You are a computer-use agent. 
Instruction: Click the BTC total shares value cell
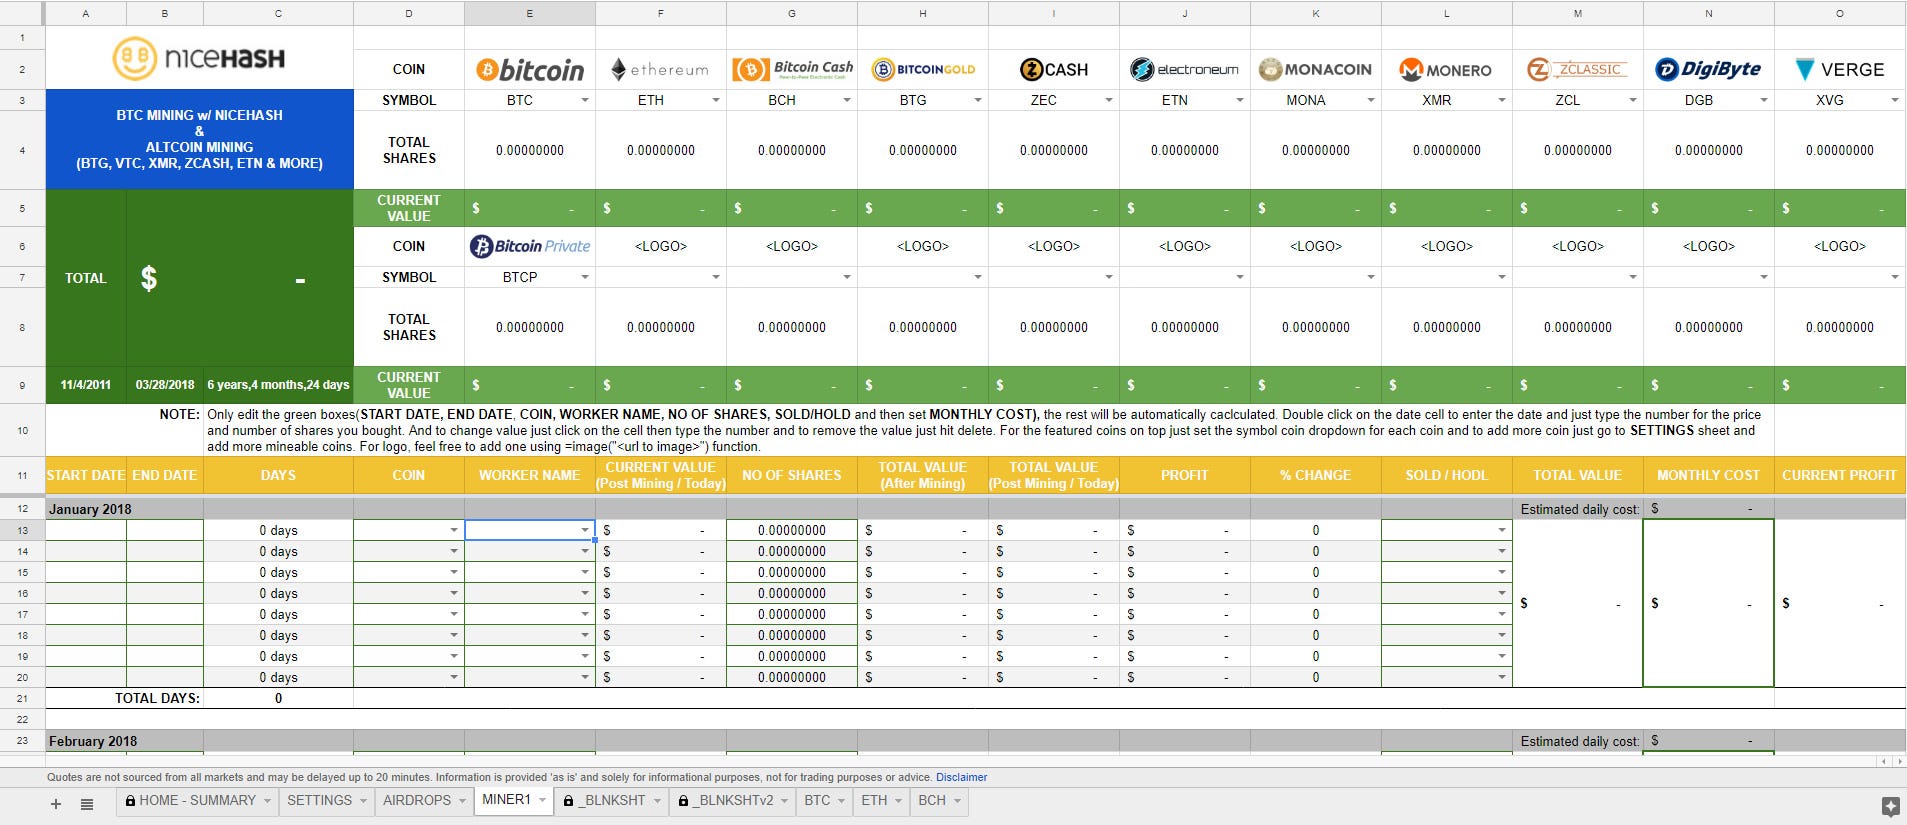(530, 150)
